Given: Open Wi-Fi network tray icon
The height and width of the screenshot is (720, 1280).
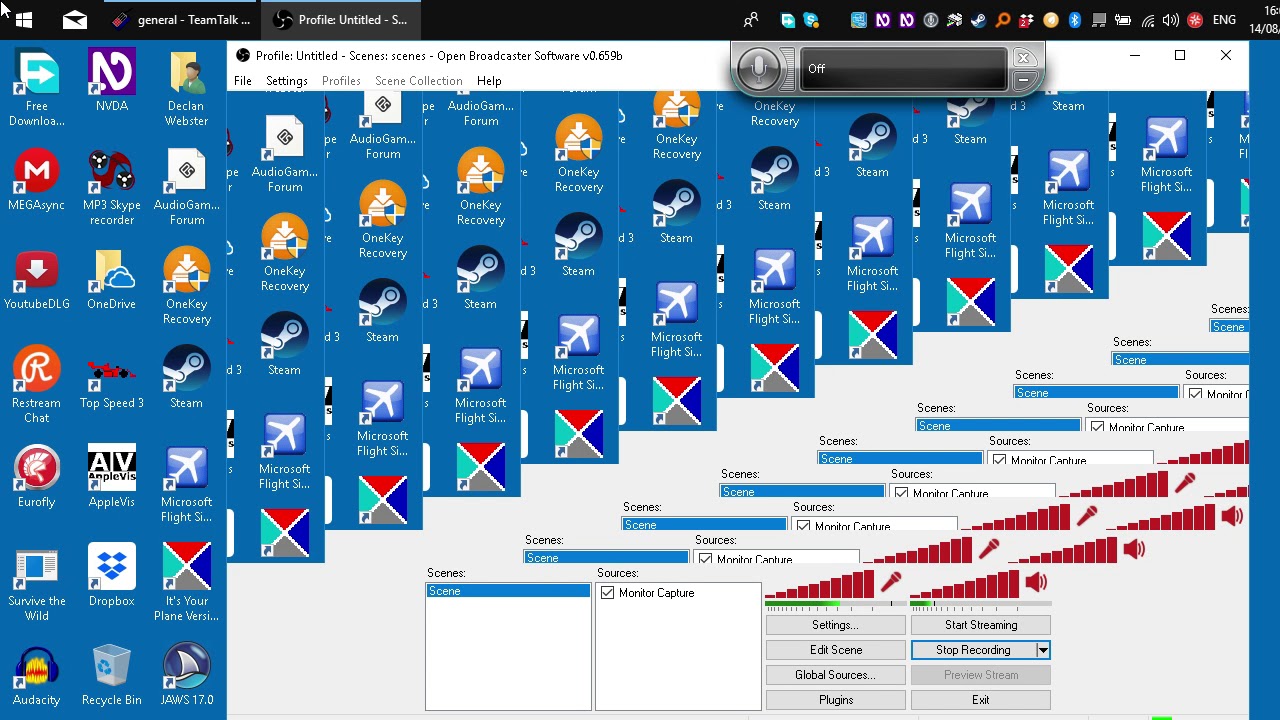Looking at the screenshot, I should click(x=1147, y=19).
